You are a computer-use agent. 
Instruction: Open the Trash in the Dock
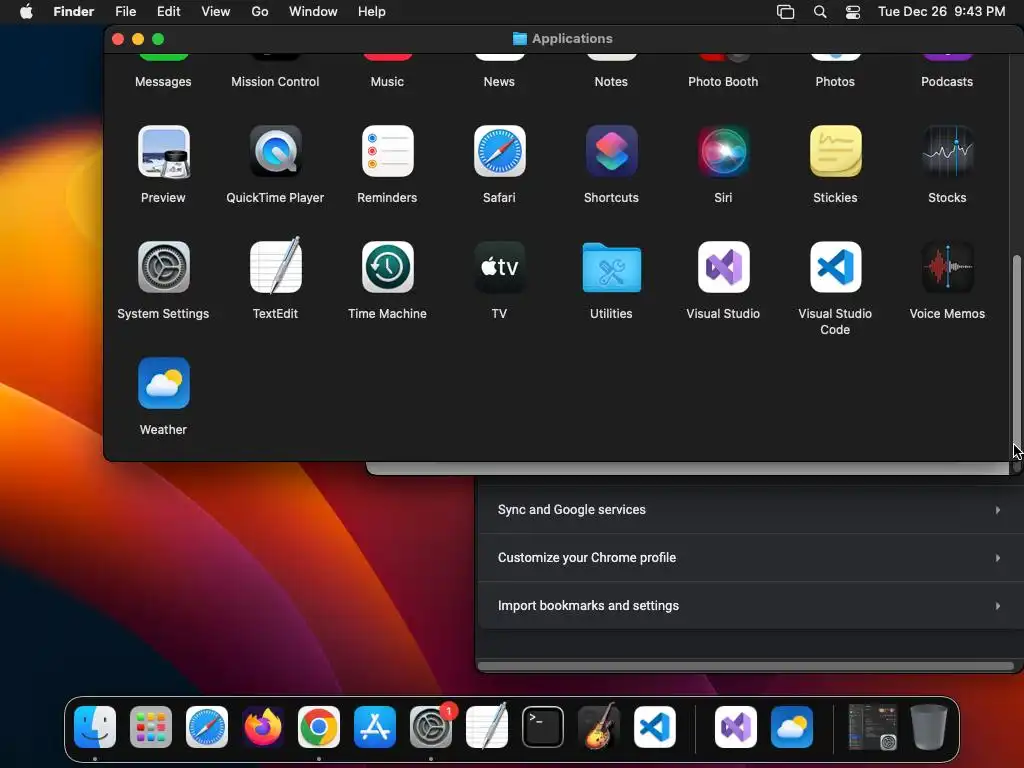pos(929,727)
